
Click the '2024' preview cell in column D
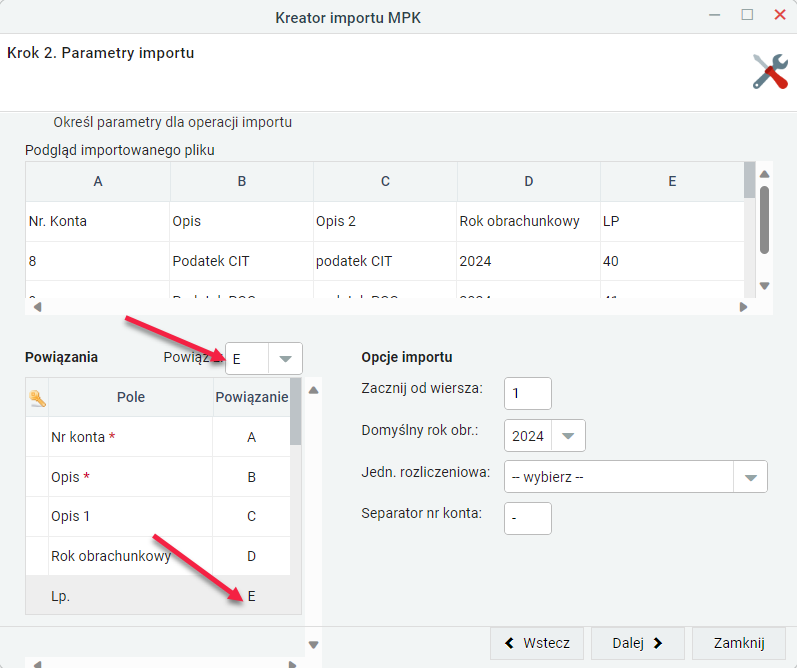coord(528,261)
